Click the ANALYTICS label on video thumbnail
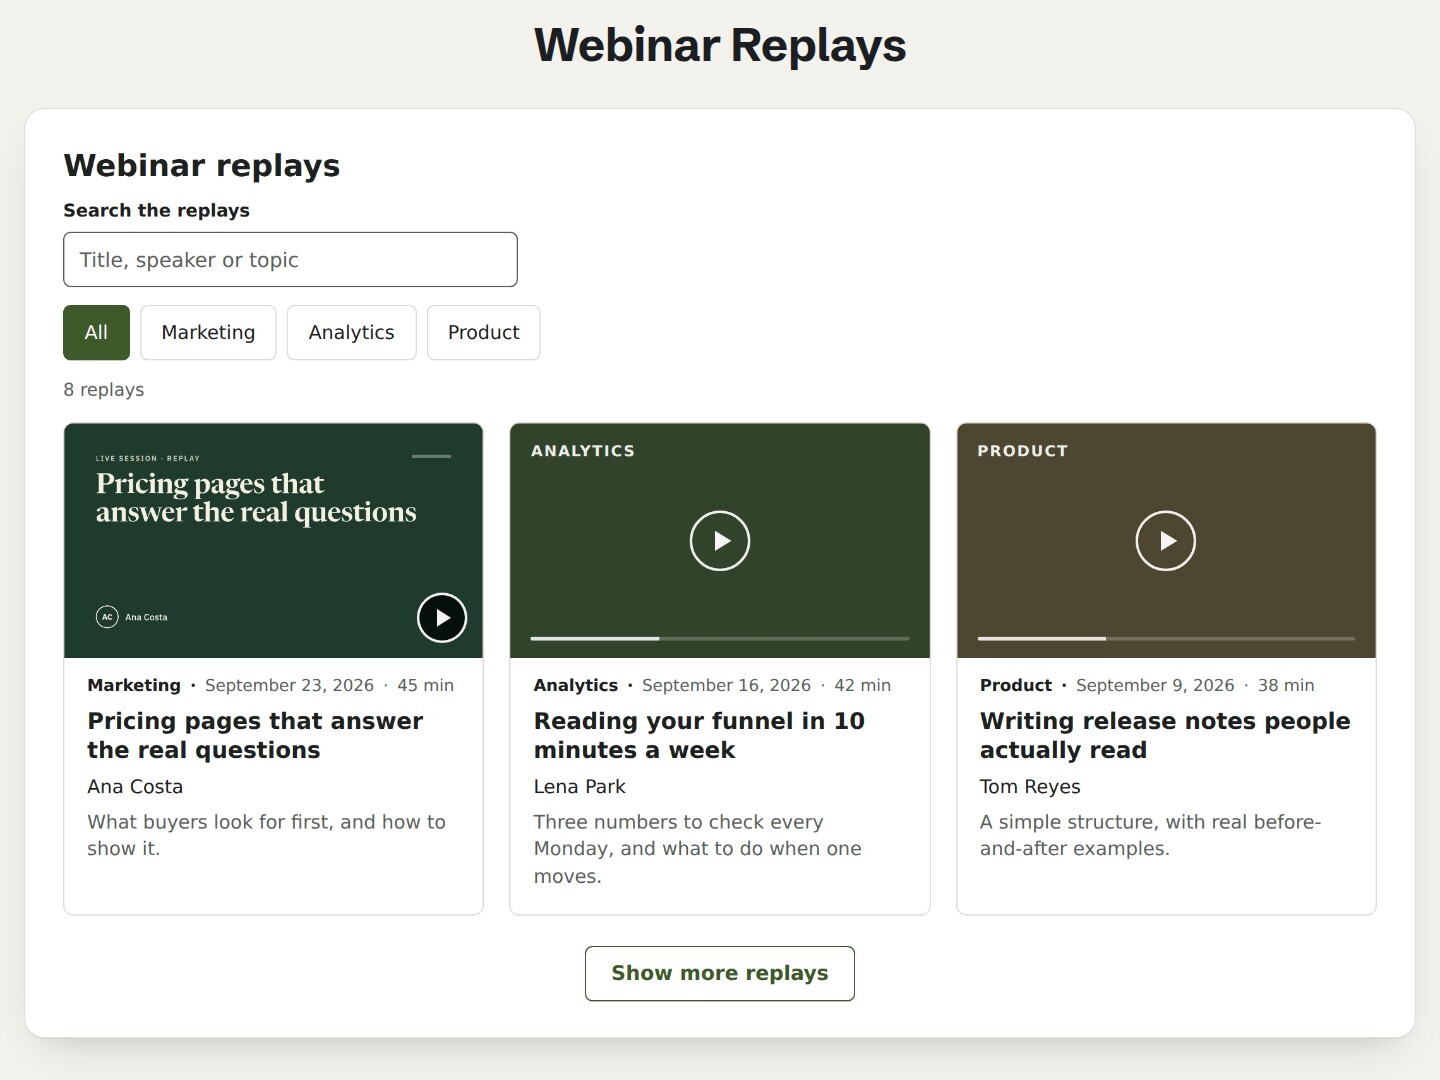Screen dimensions: 1440x1080 coord(583,451)
